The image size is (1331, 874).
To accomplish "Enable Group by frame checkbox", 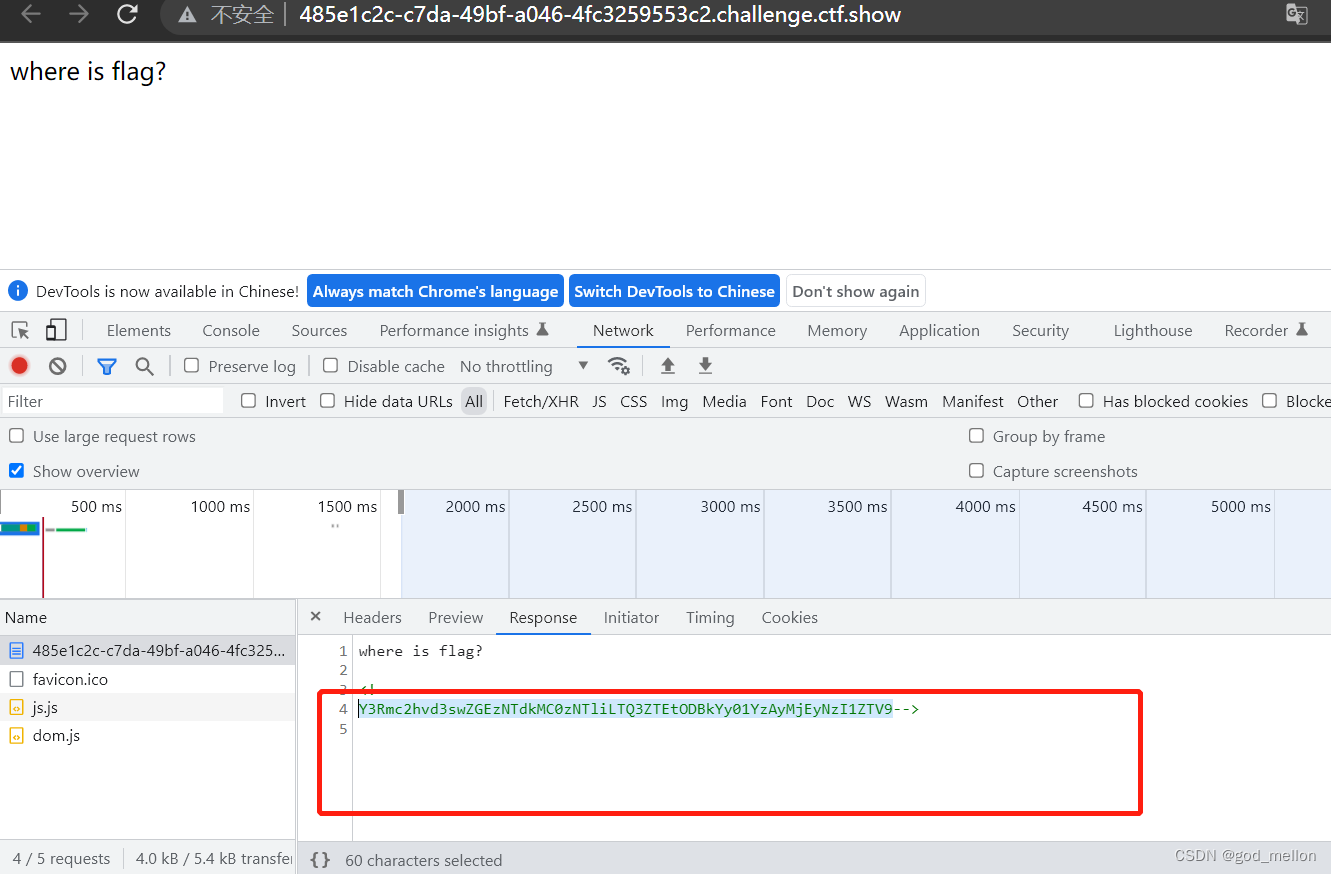I will [x=977, y=436].
